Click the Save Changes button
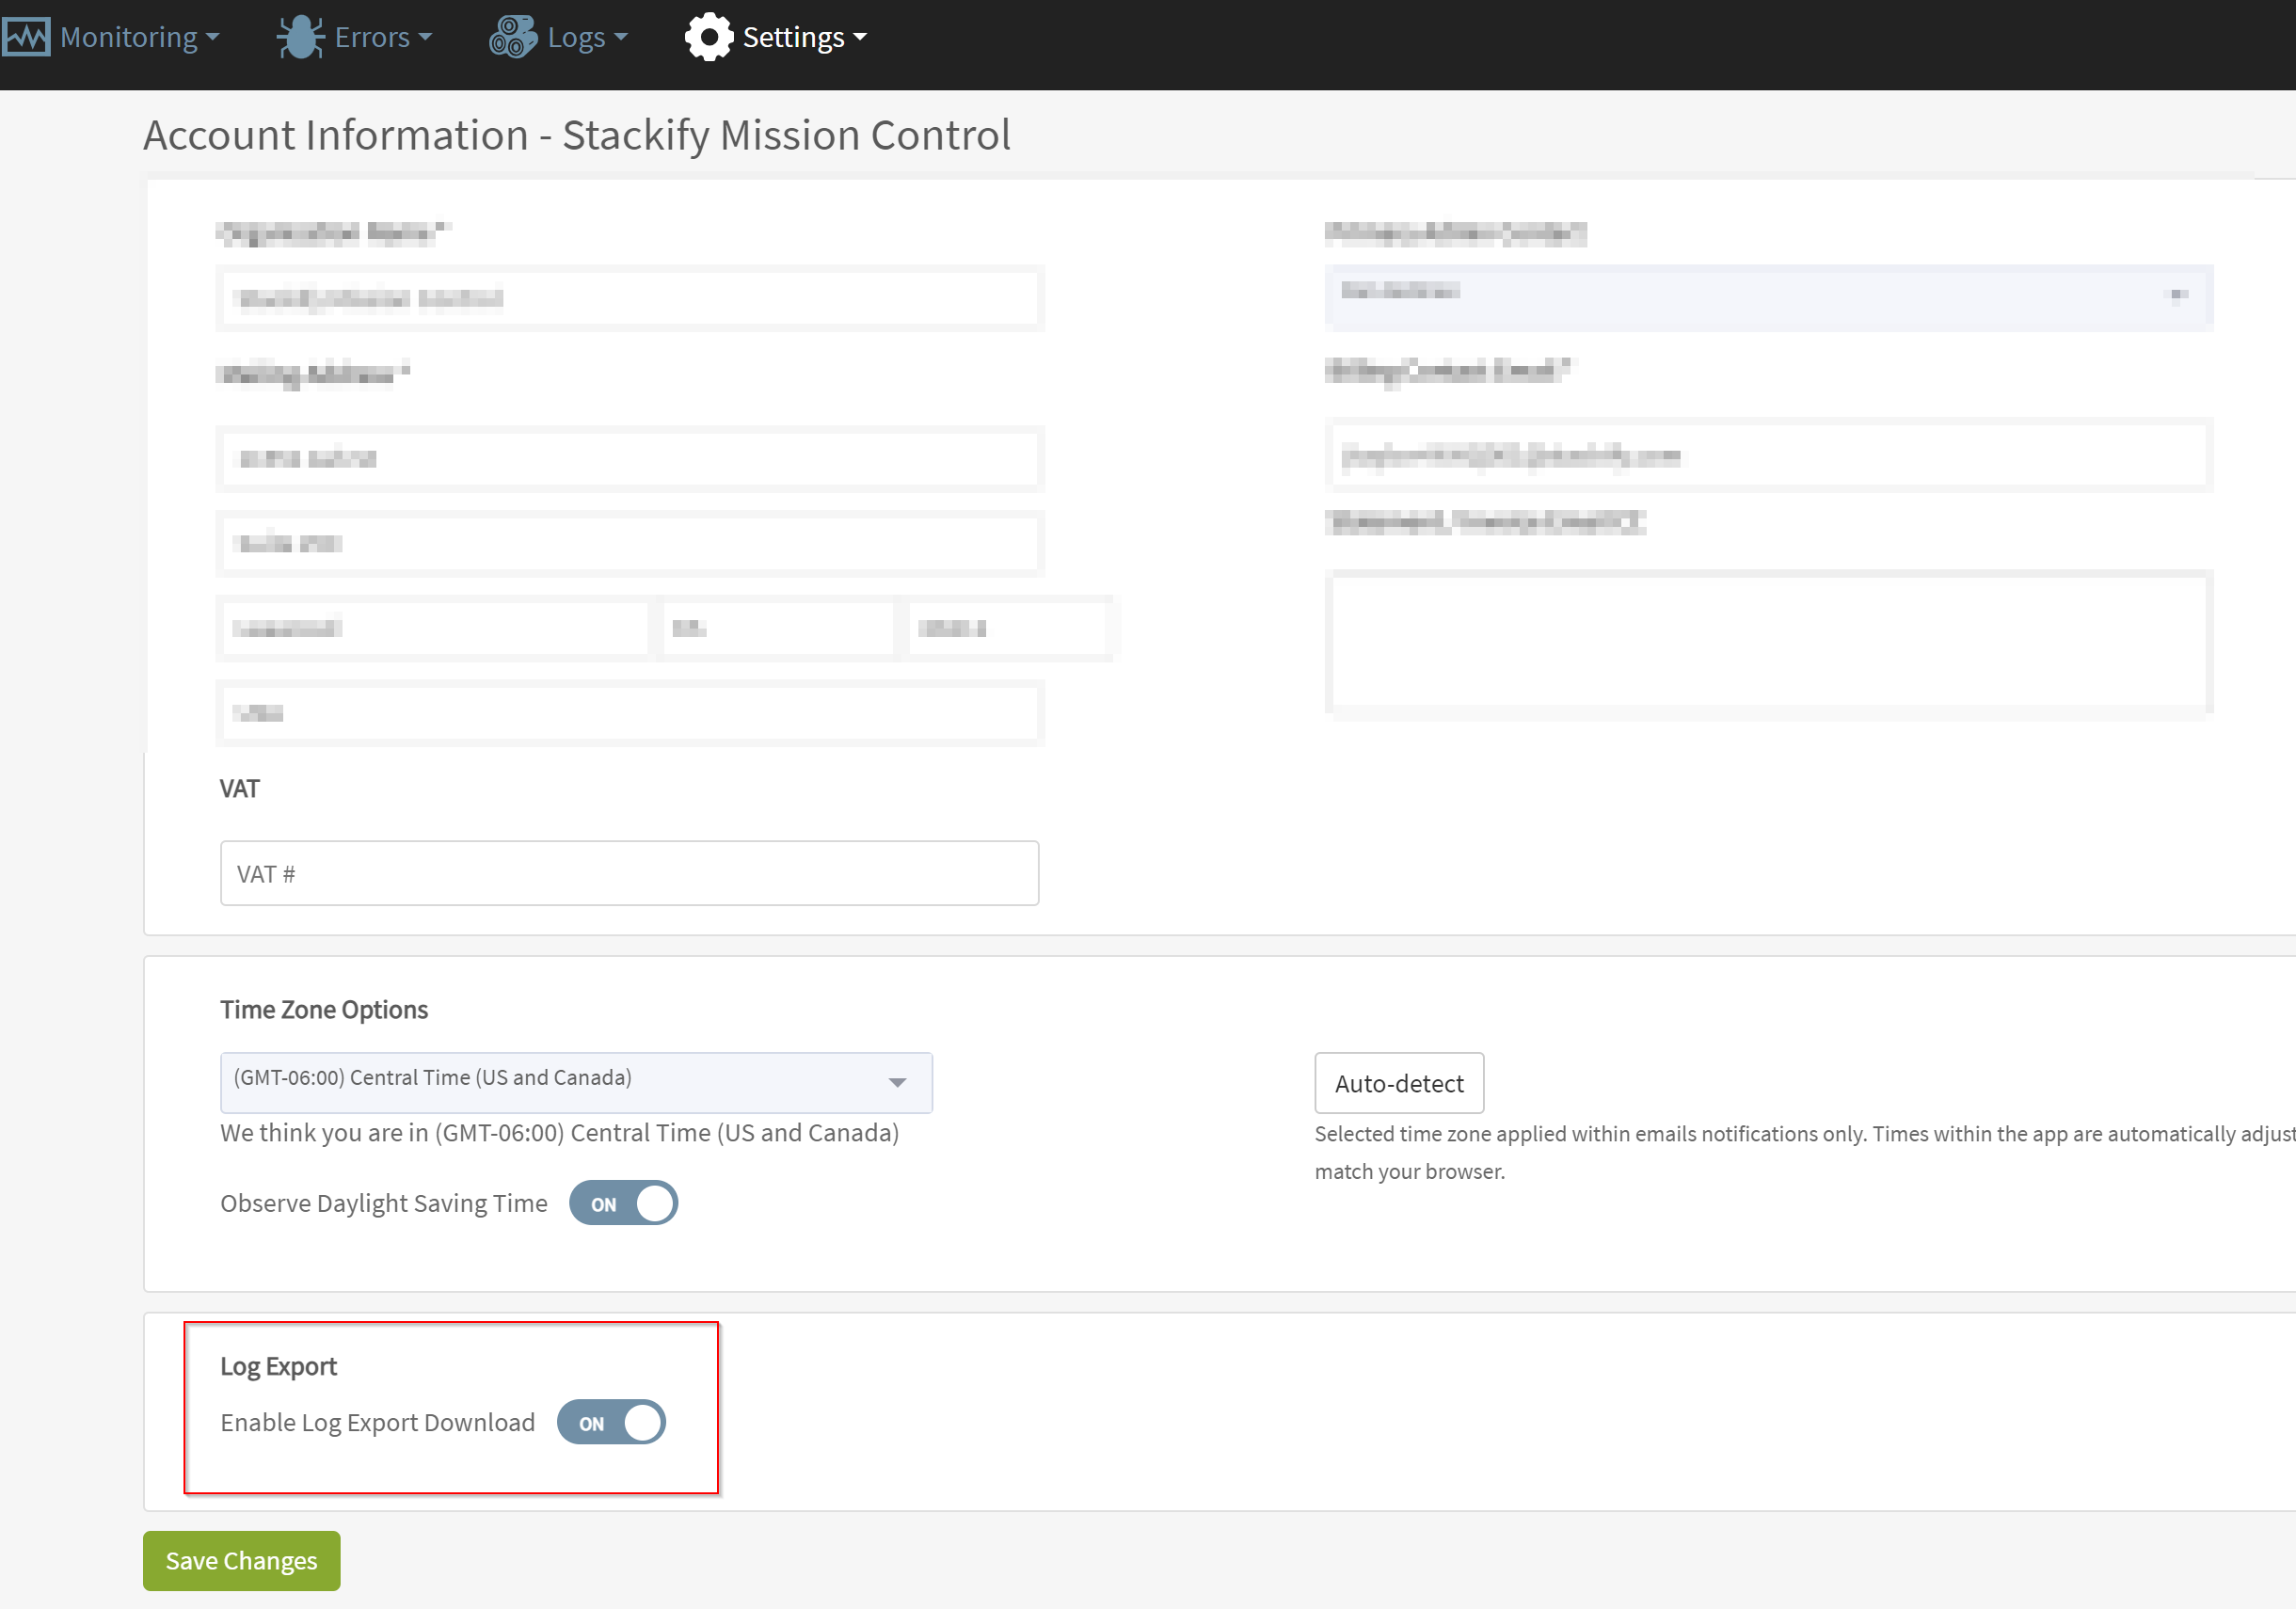Screen dimensions: 2296x1609 pyautogui.click(x=242, y=1561)
